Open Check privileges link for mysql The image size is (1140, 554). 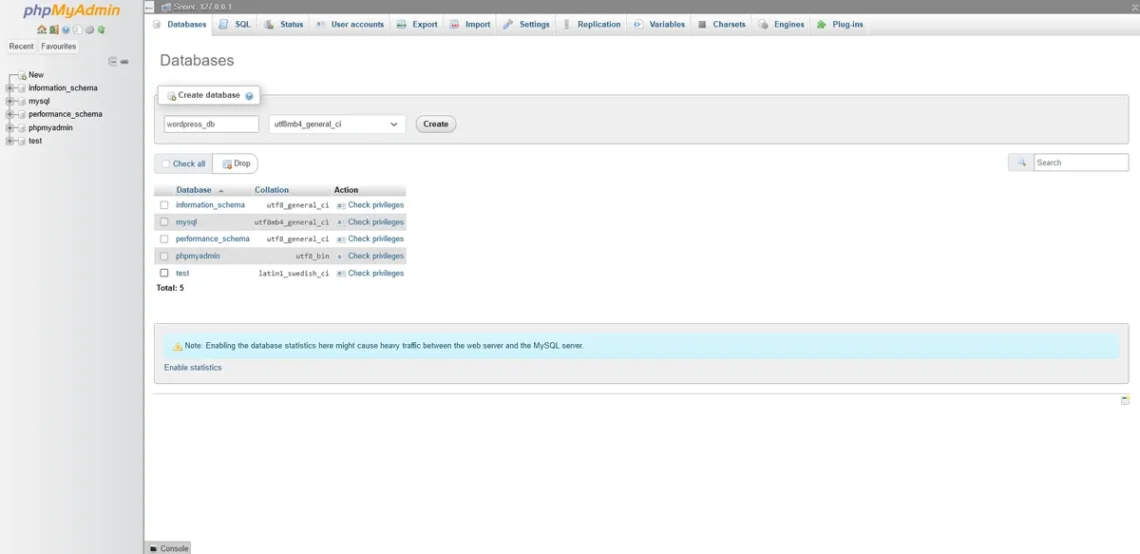(376, 222)
